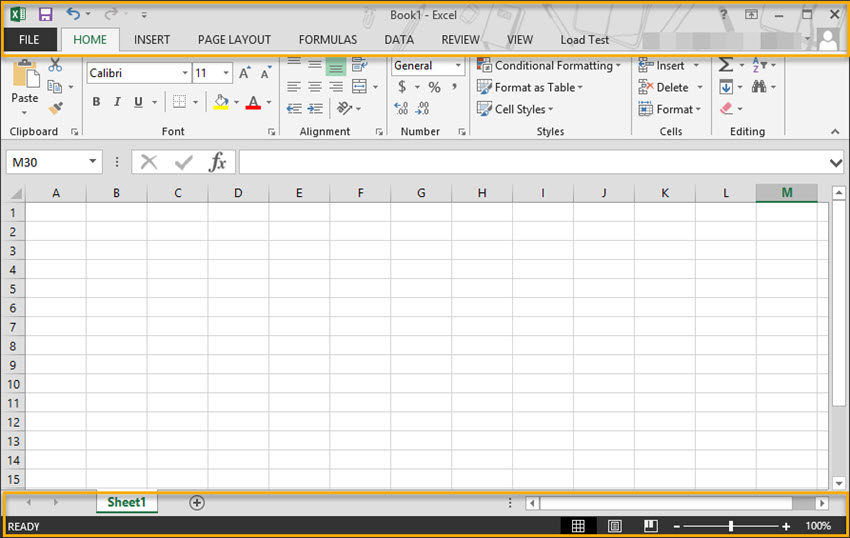850x538 pixels.
Task: Open the Font Color dropdown arrow
Action: (x=269, y=102)
